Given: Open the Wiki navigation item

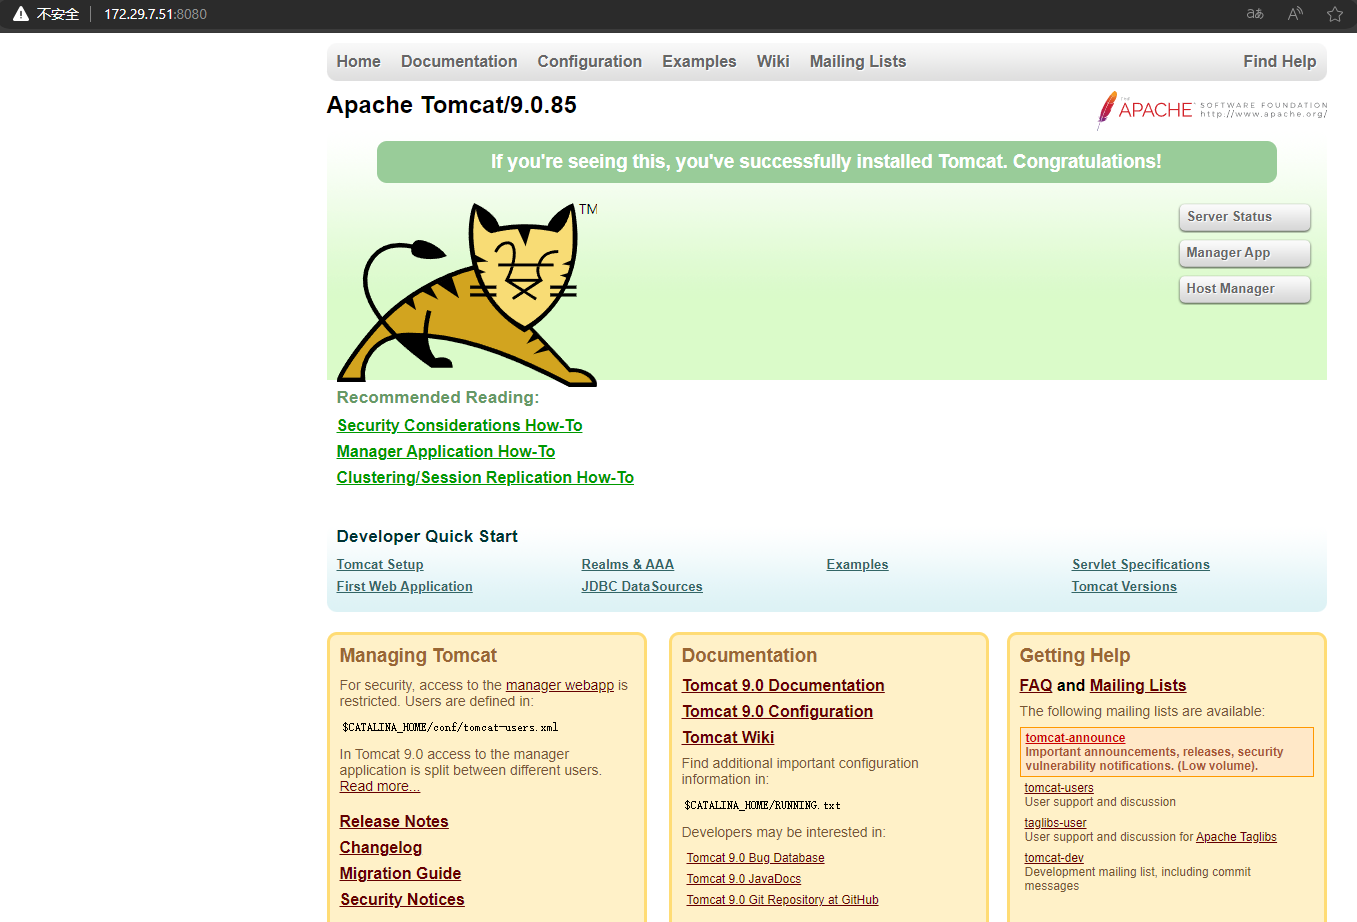Looking at the screenshot, I should pyautogui.click(x=773, y=61).
